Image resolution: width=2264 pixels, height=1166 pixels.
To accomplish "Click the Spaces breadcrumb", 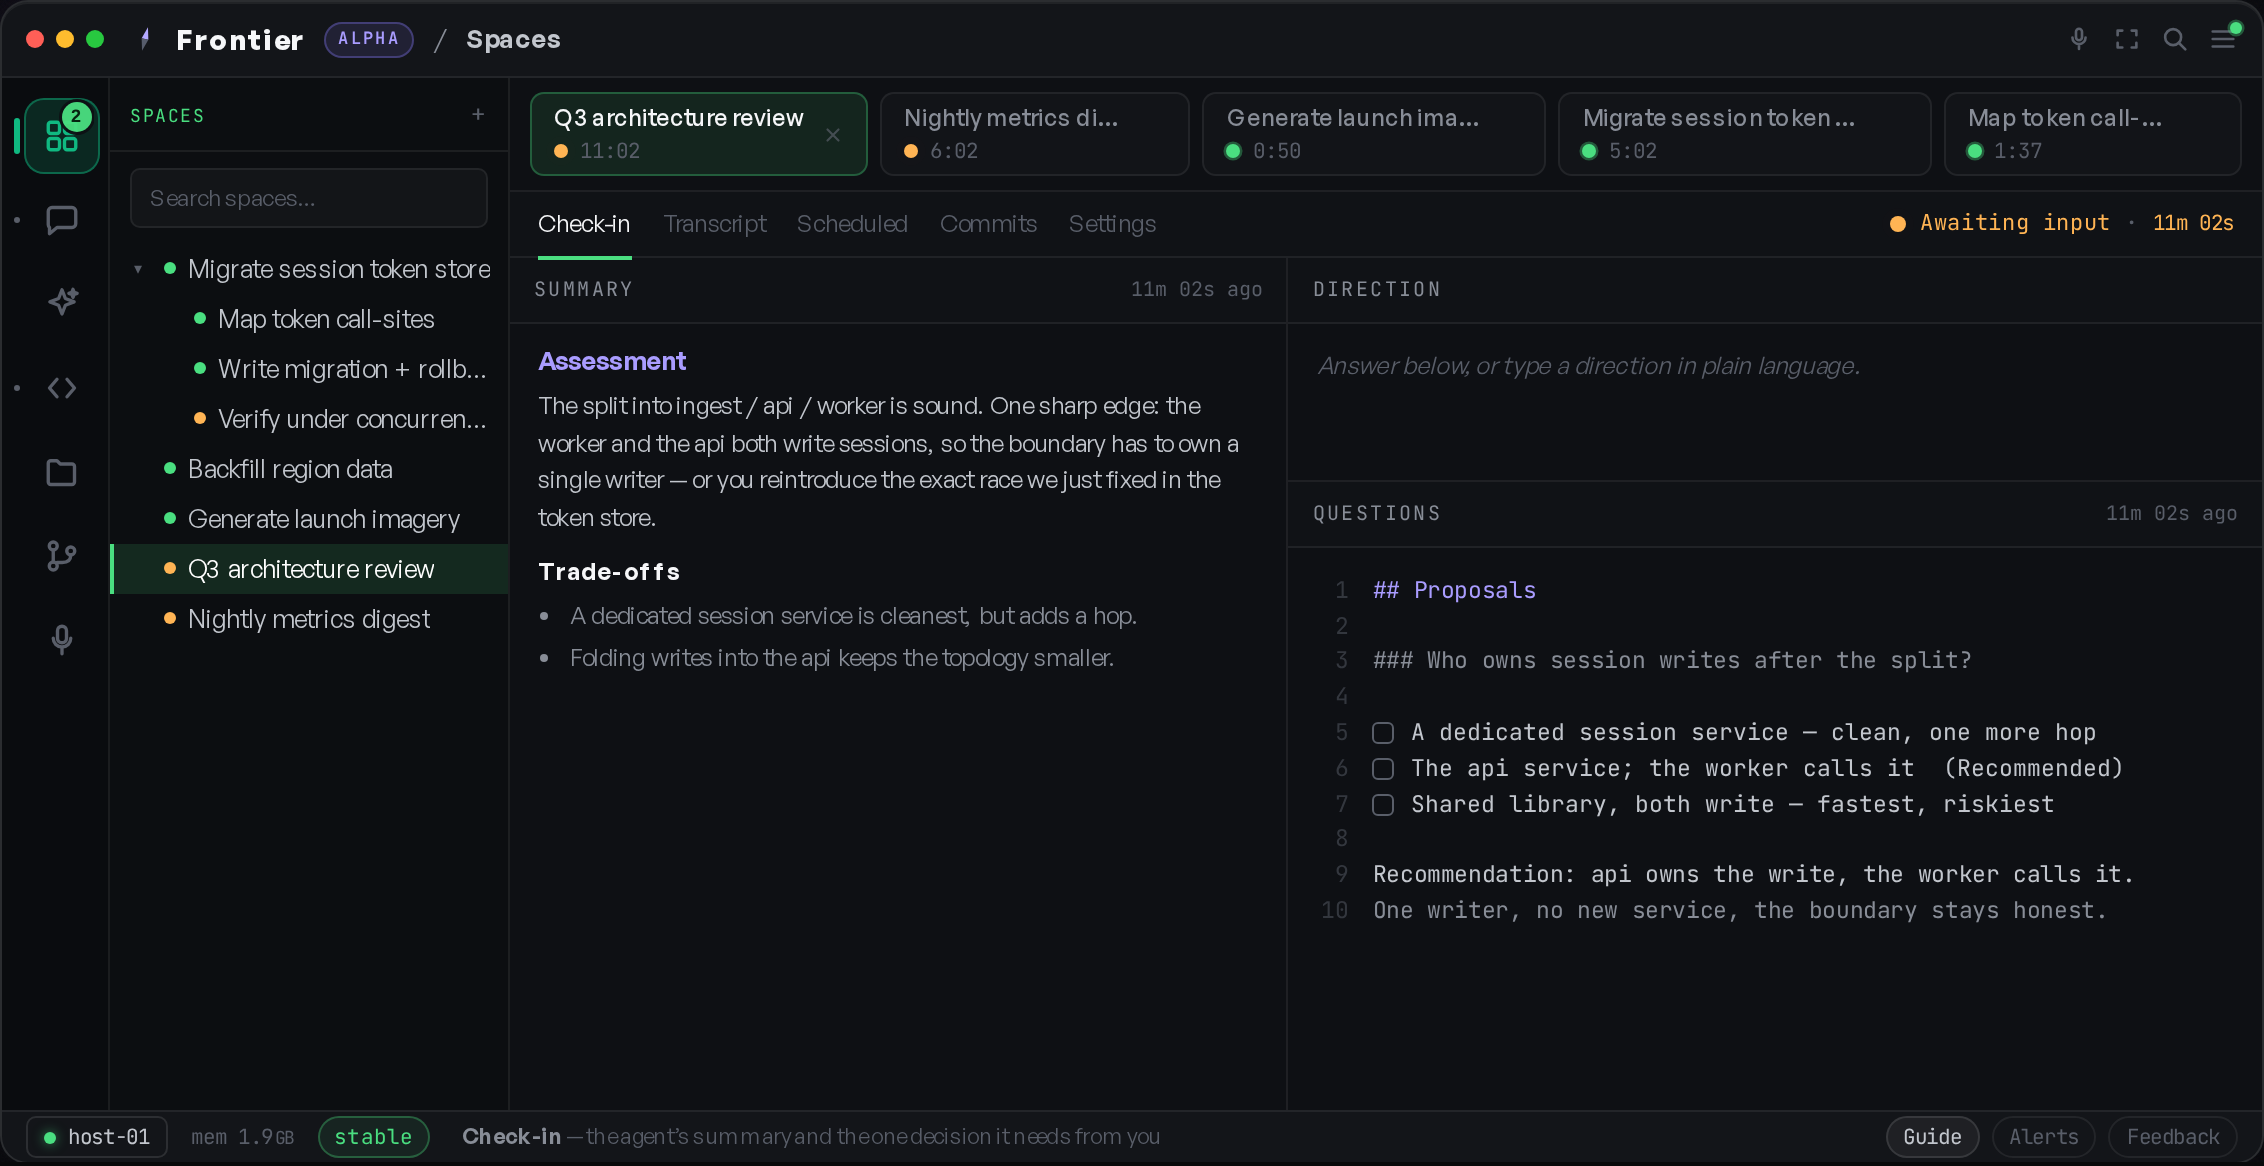I will click(x=513, y=39).
